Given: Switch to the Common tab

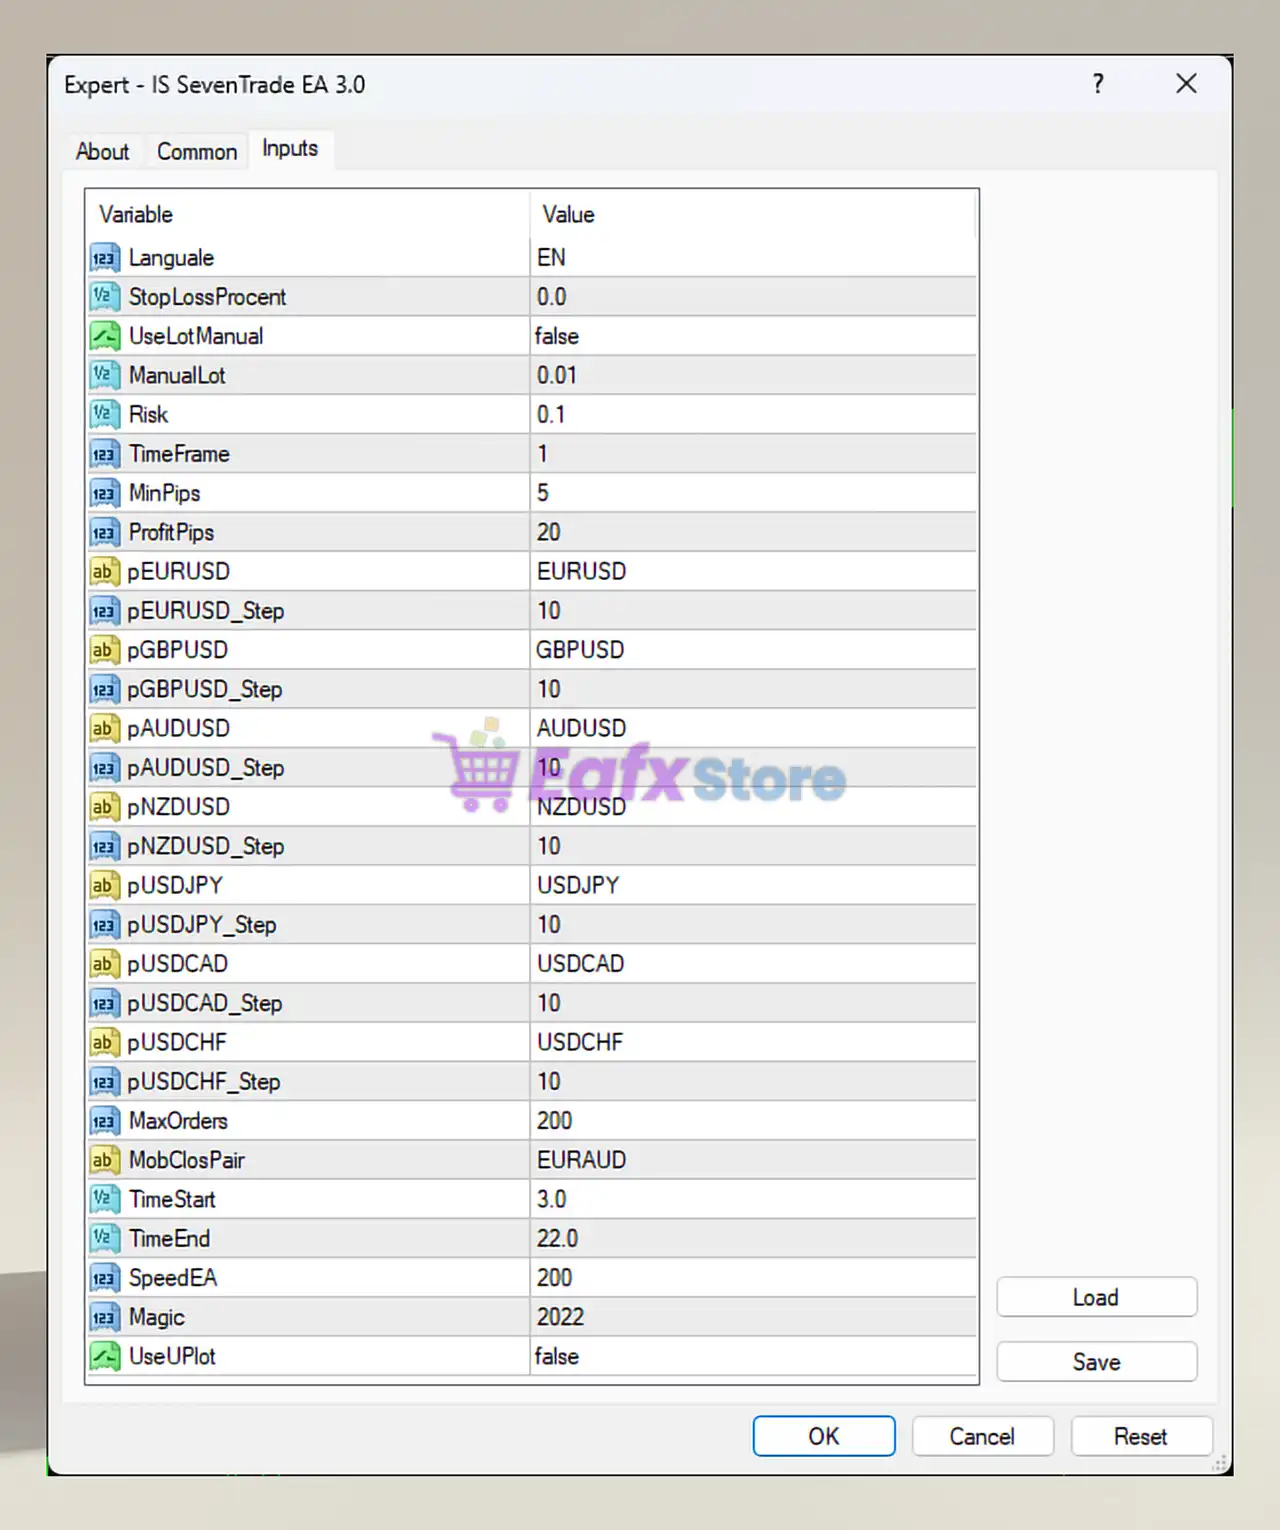Looking at the screenshot, I should coord(197,152).
